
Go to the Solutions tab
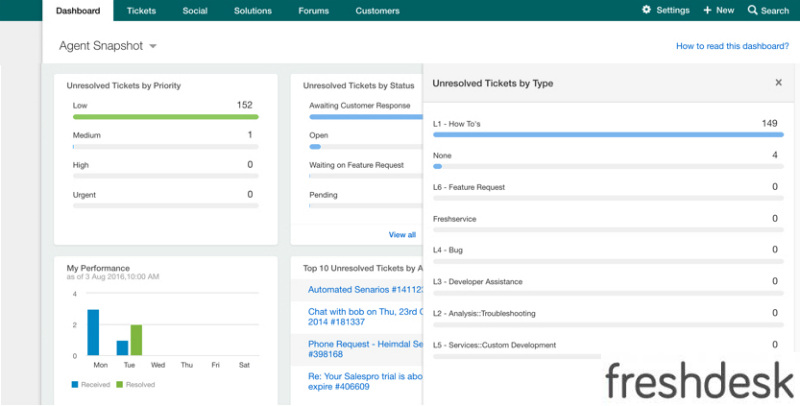pos(252,11)
